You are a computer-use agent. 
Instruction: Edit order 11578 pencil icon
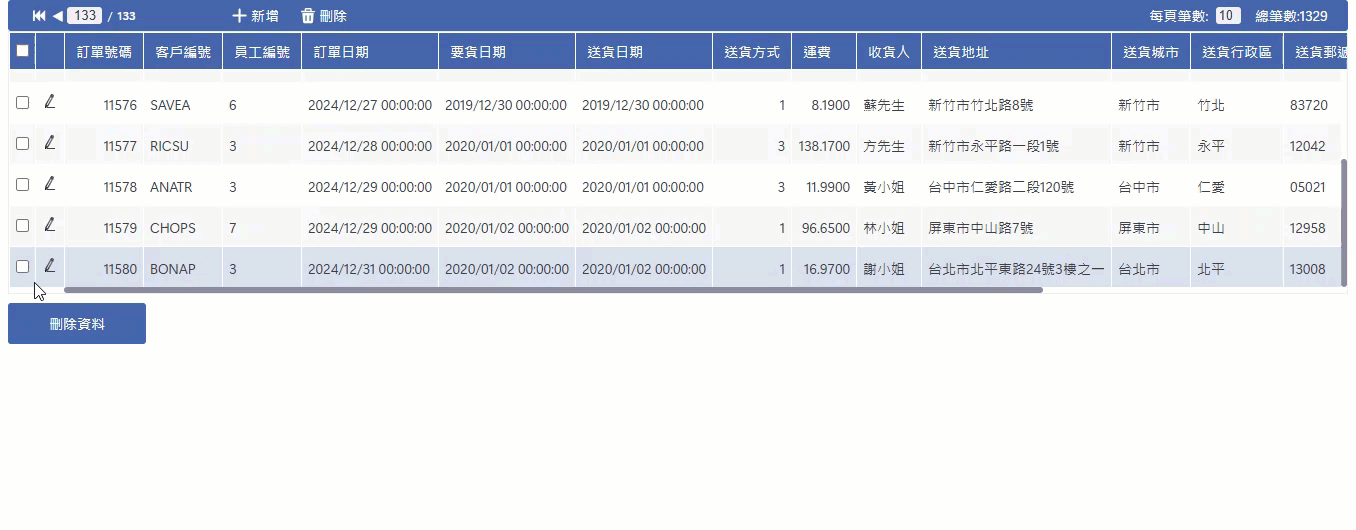click(x=50, y=184)
